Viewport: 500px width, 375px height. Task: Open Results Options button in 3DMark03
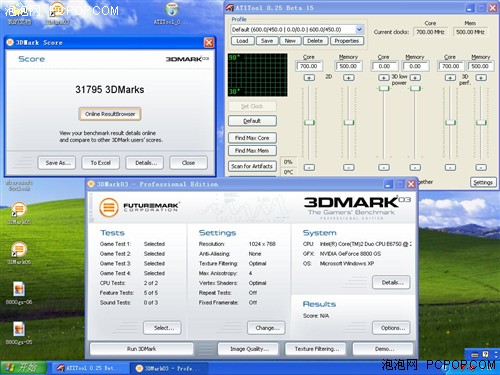(x=391, y=328)
